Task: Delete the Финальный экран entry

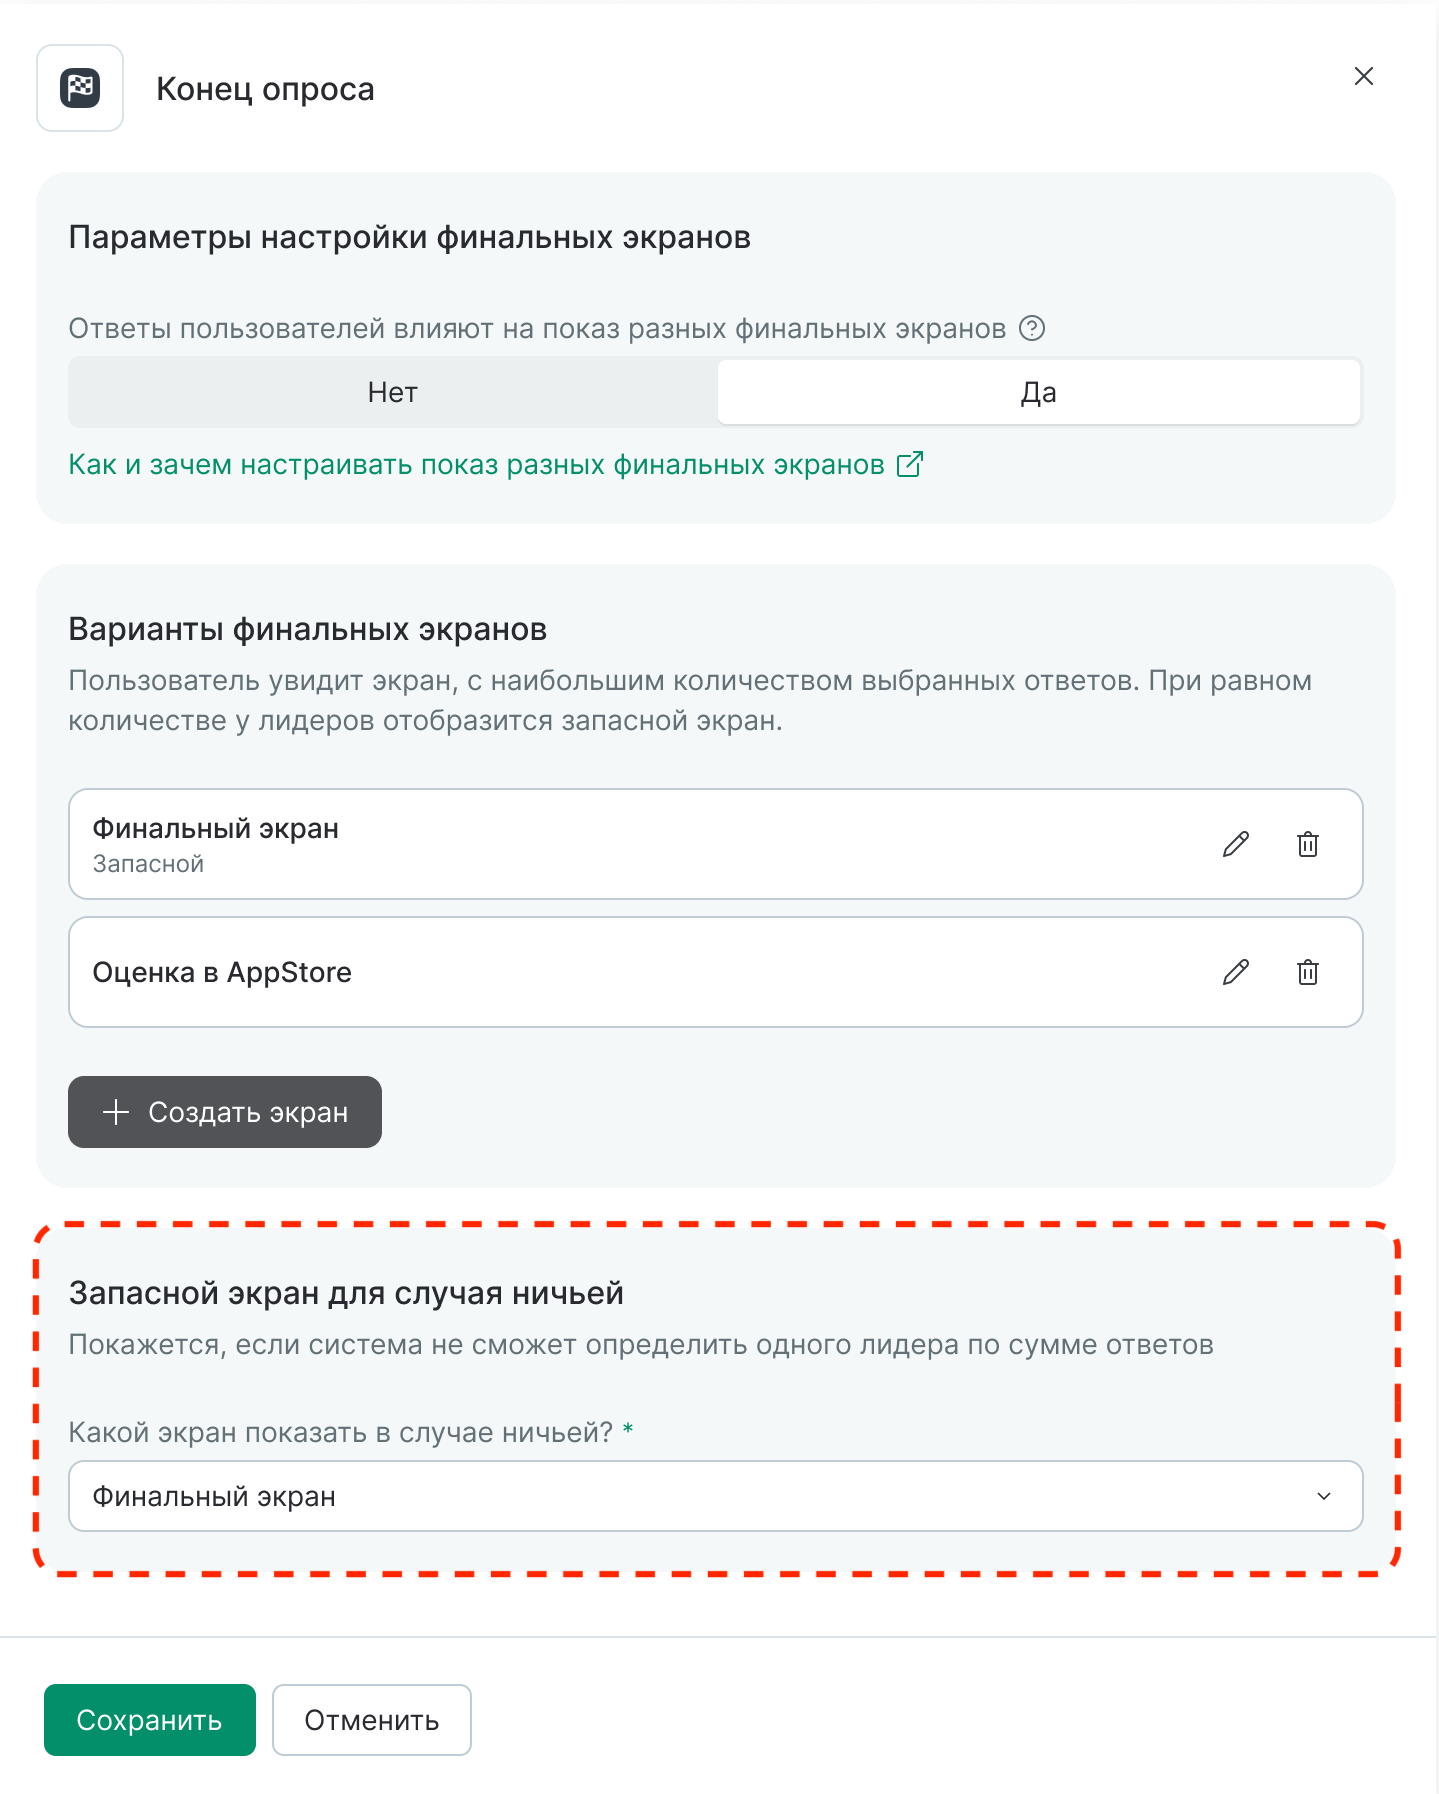Action: click(x=1308, y=844)
